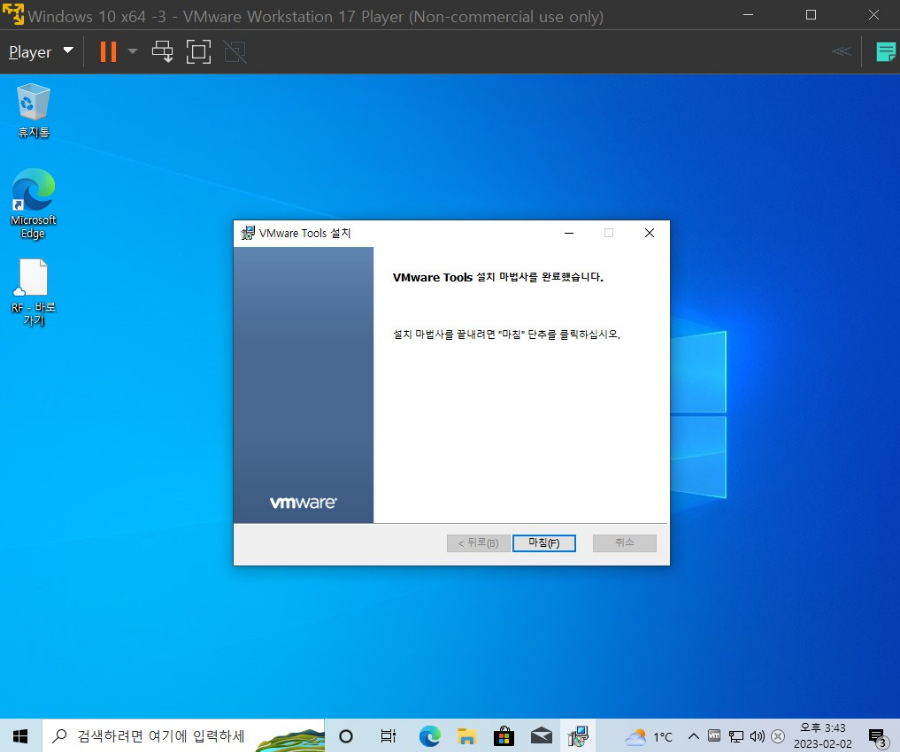Collapse toolbar with the double-arrow icon
The image size is (900, 752).
point(841,52)
